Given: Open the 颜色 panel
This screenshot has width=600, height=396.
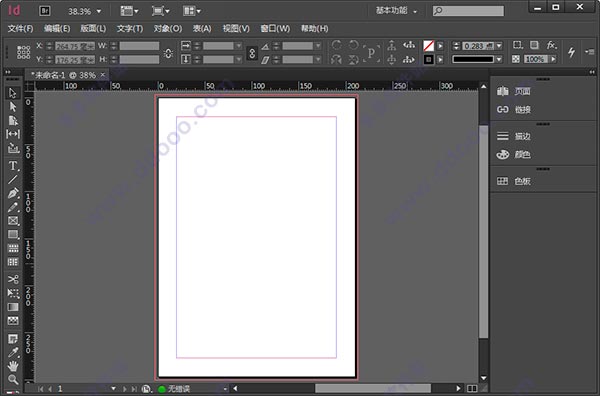Looking at the screenshot, I should coord(514,155).
